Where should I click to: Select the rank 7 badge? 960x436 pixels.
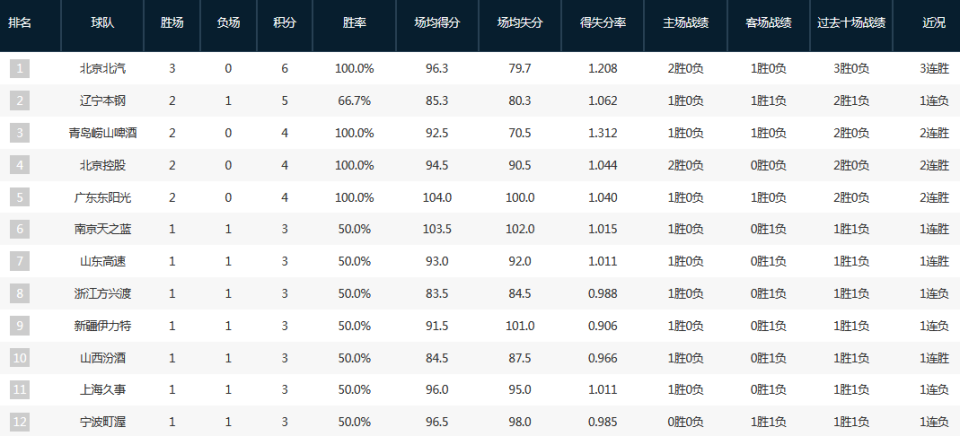[20, 261]
